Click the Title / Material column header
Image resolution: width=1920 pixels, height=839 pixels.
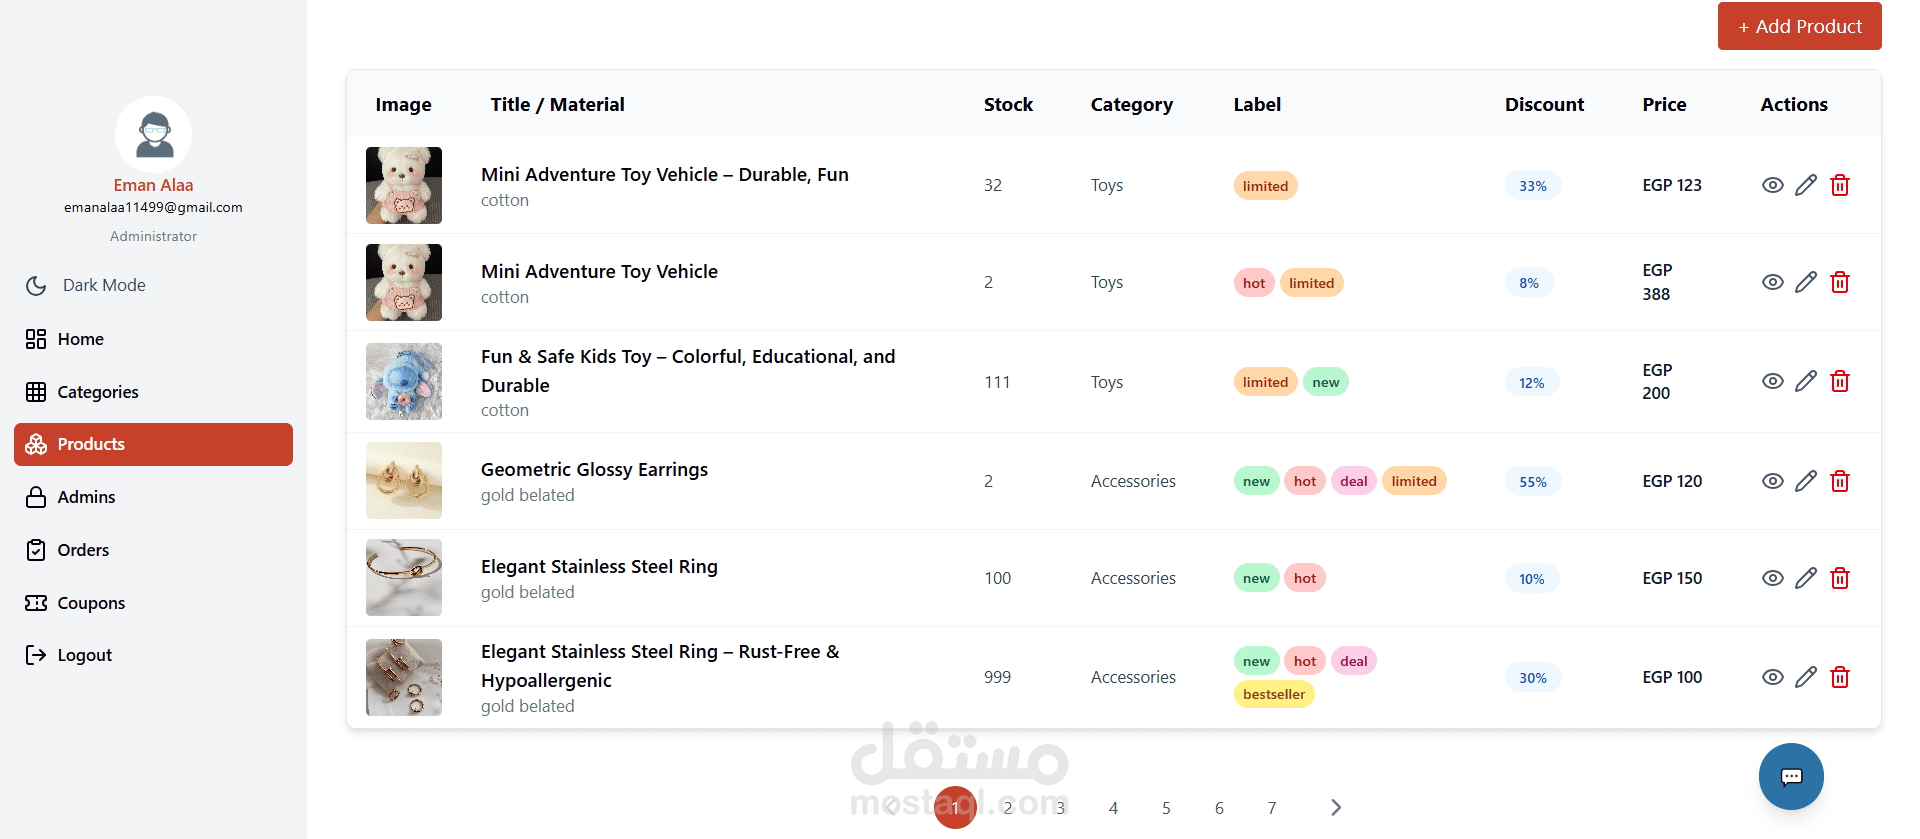(x=557, y=104)
